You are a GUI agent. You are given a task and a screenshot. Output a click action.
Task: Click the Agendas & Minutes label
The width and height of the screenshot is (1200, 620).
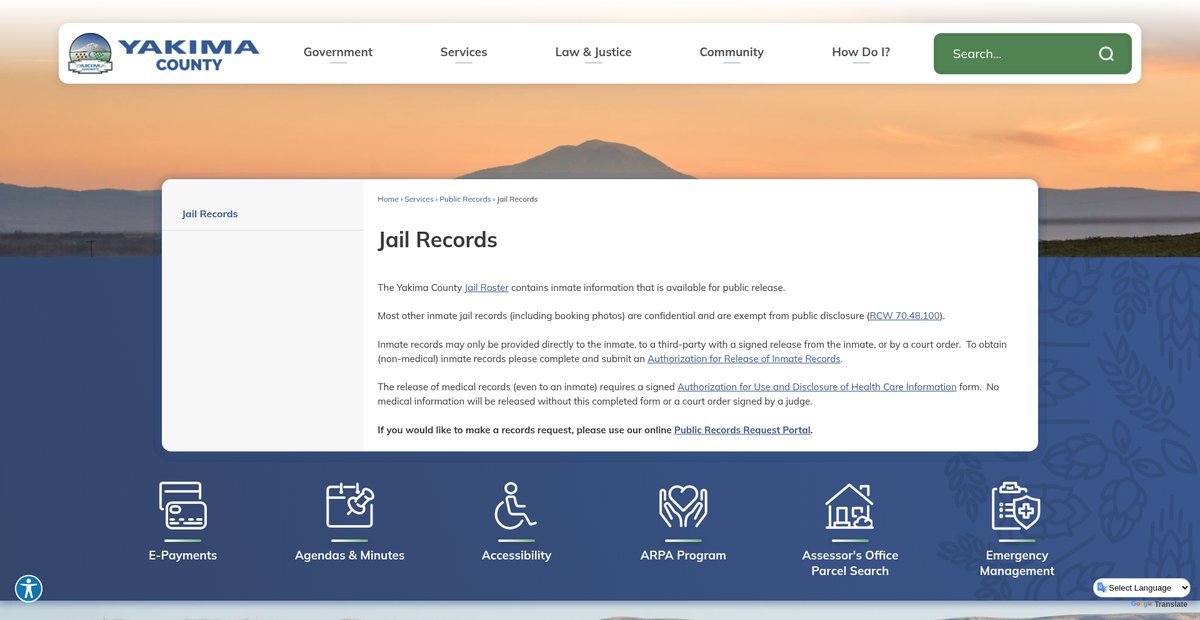(350, 555)
